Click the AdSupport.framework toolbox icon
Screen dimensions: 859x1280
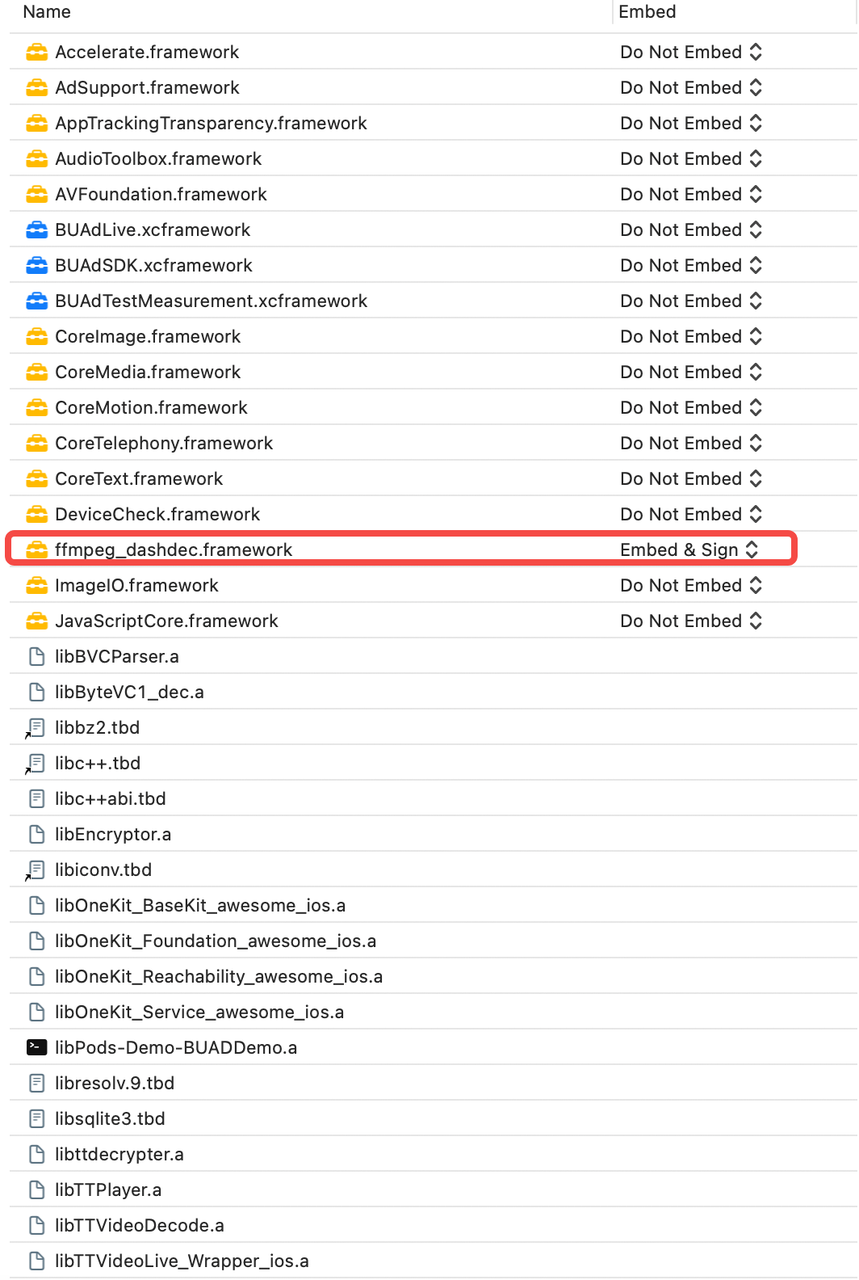[37, 88]
